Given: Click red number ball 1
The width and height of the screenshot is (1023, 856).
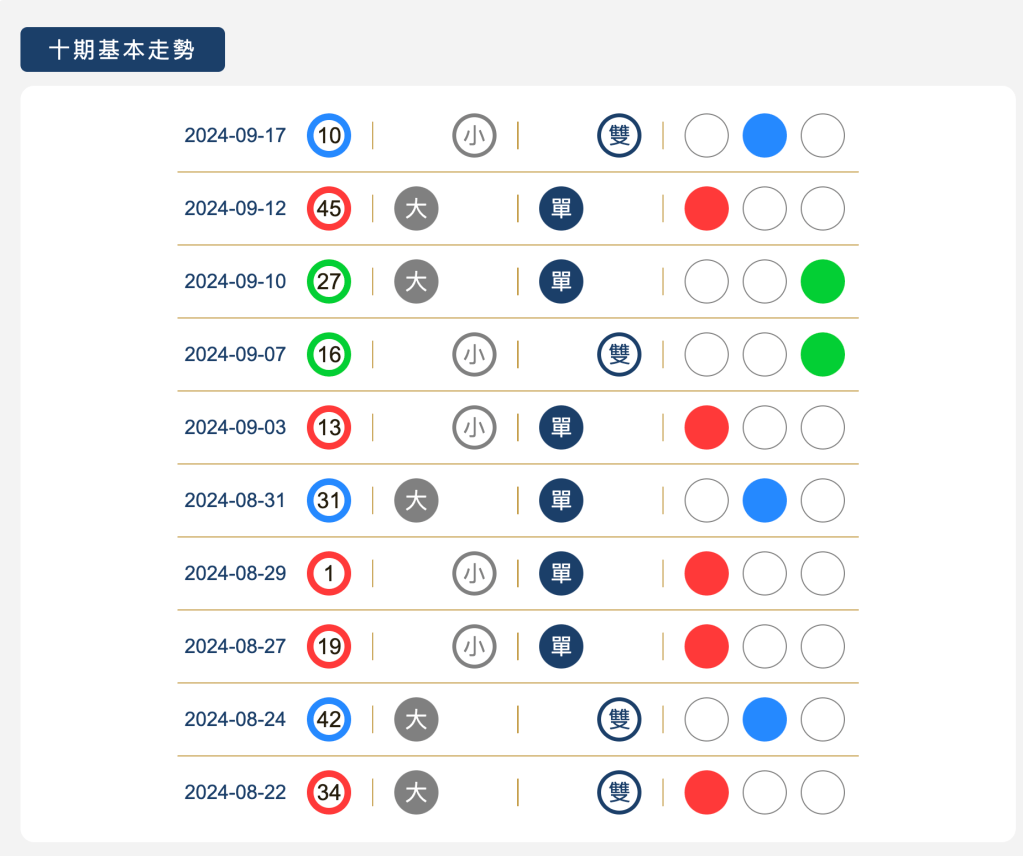Looking at the screenshot, I should pyautogui.click(x=329, y=574).
